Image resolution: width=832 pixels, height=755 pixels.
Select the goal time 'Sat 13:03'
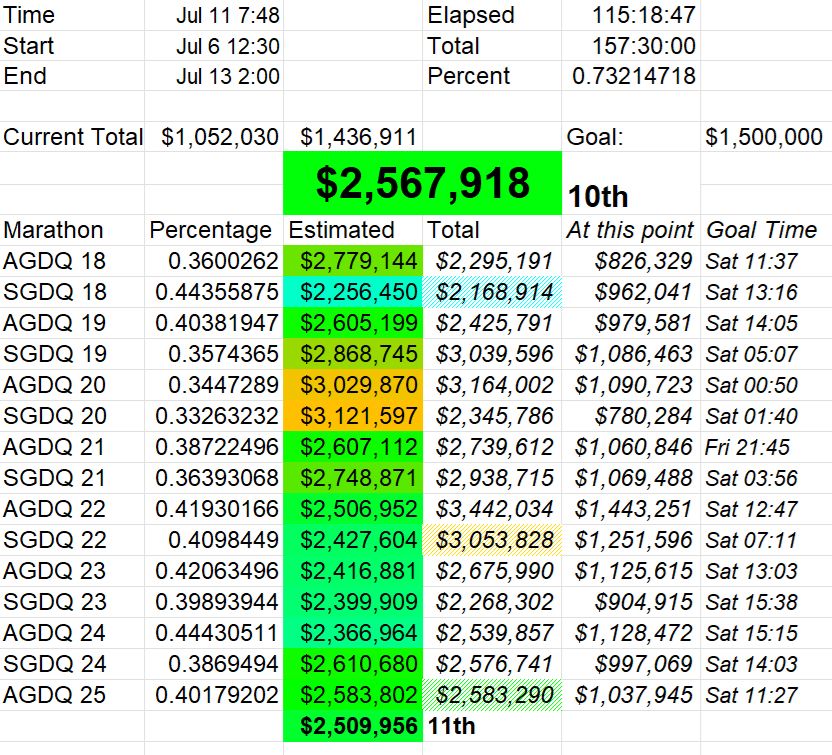766,571
